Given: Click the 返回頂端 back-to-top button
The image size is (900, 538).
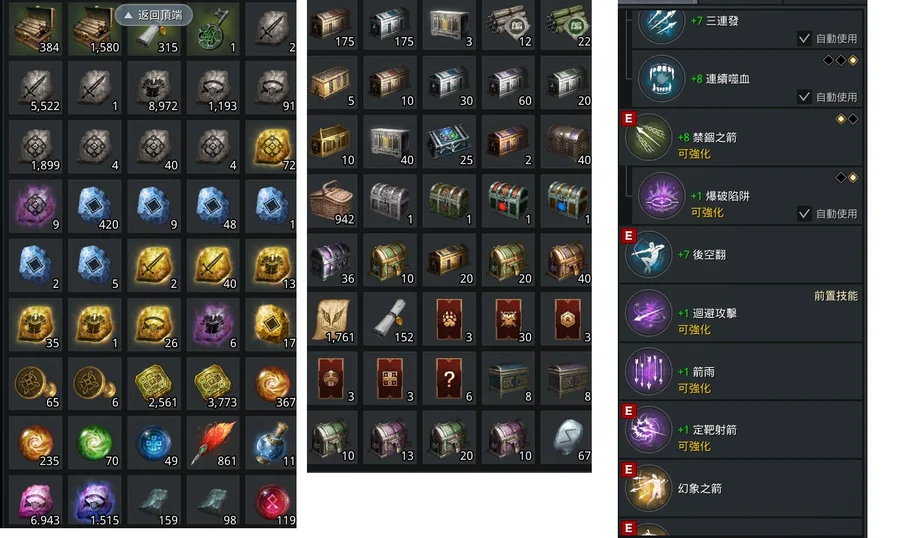Looking at the screenshot, I should (153, 15).
